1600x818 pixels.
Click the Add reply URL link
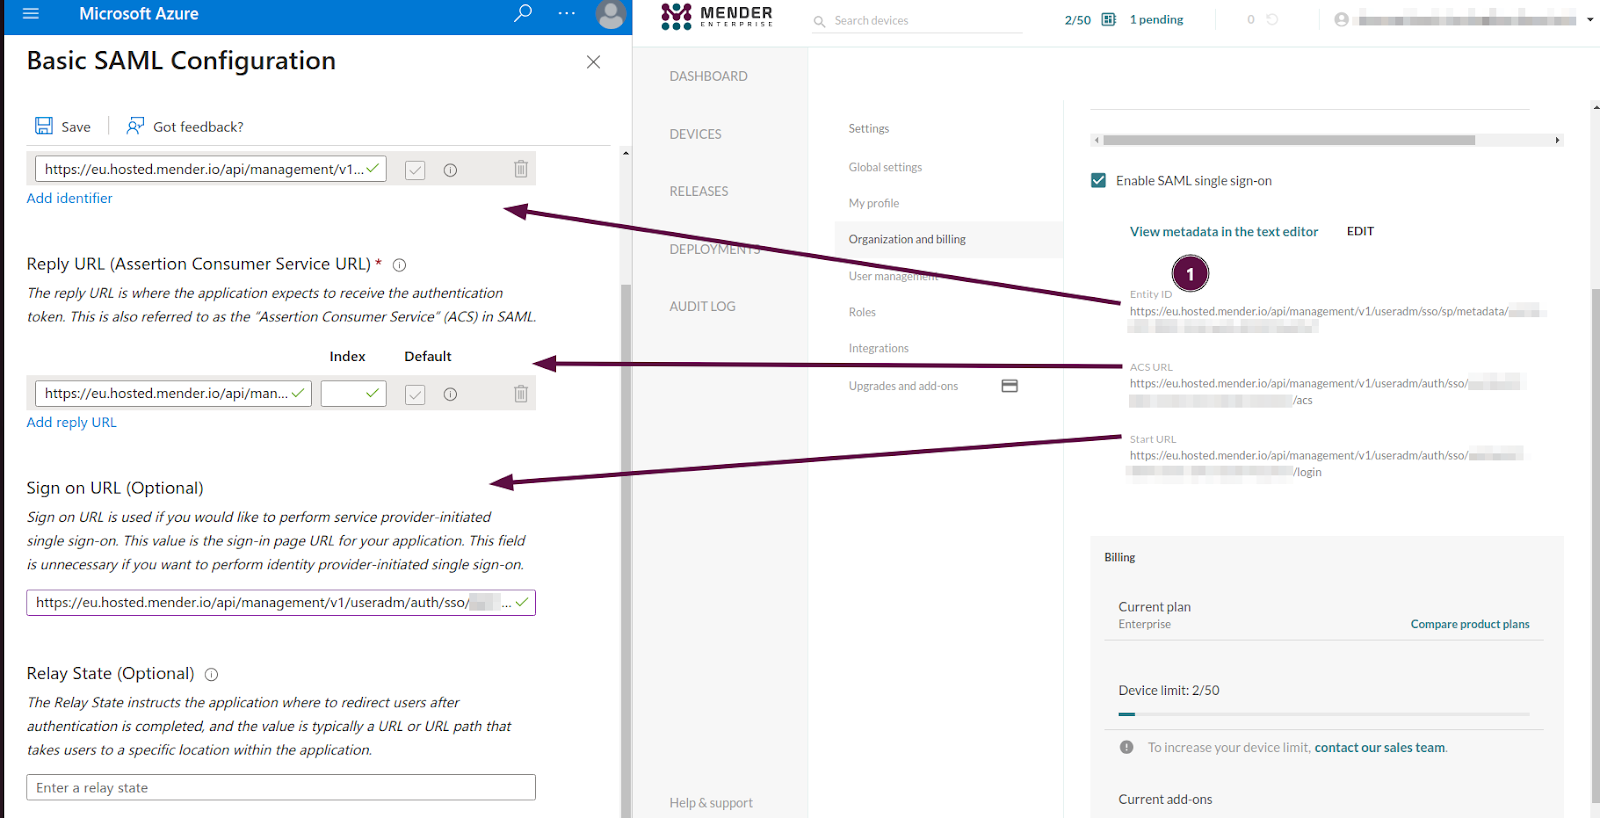tap(71, 423)
